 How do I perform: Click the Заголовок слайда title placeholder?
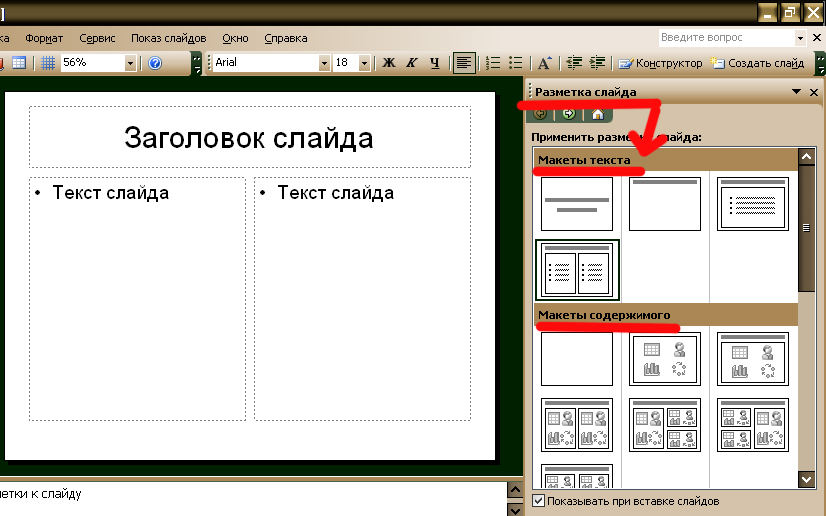(250, 137)
